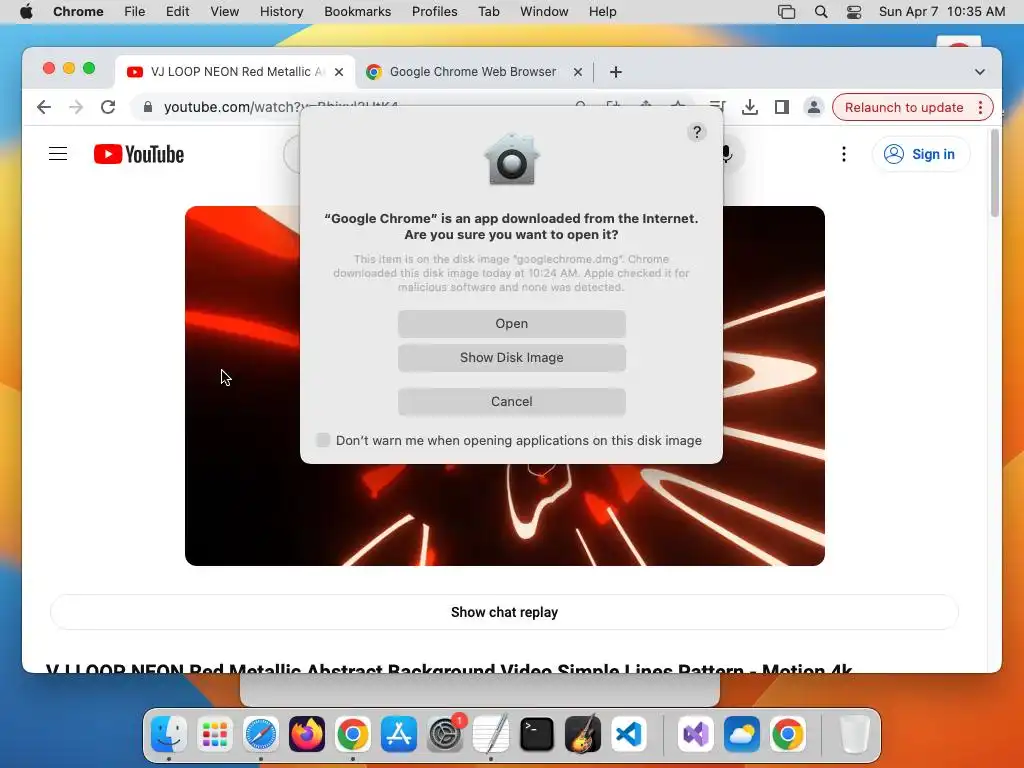Enable Don't warn me checkbox

(x=323, y=440)
